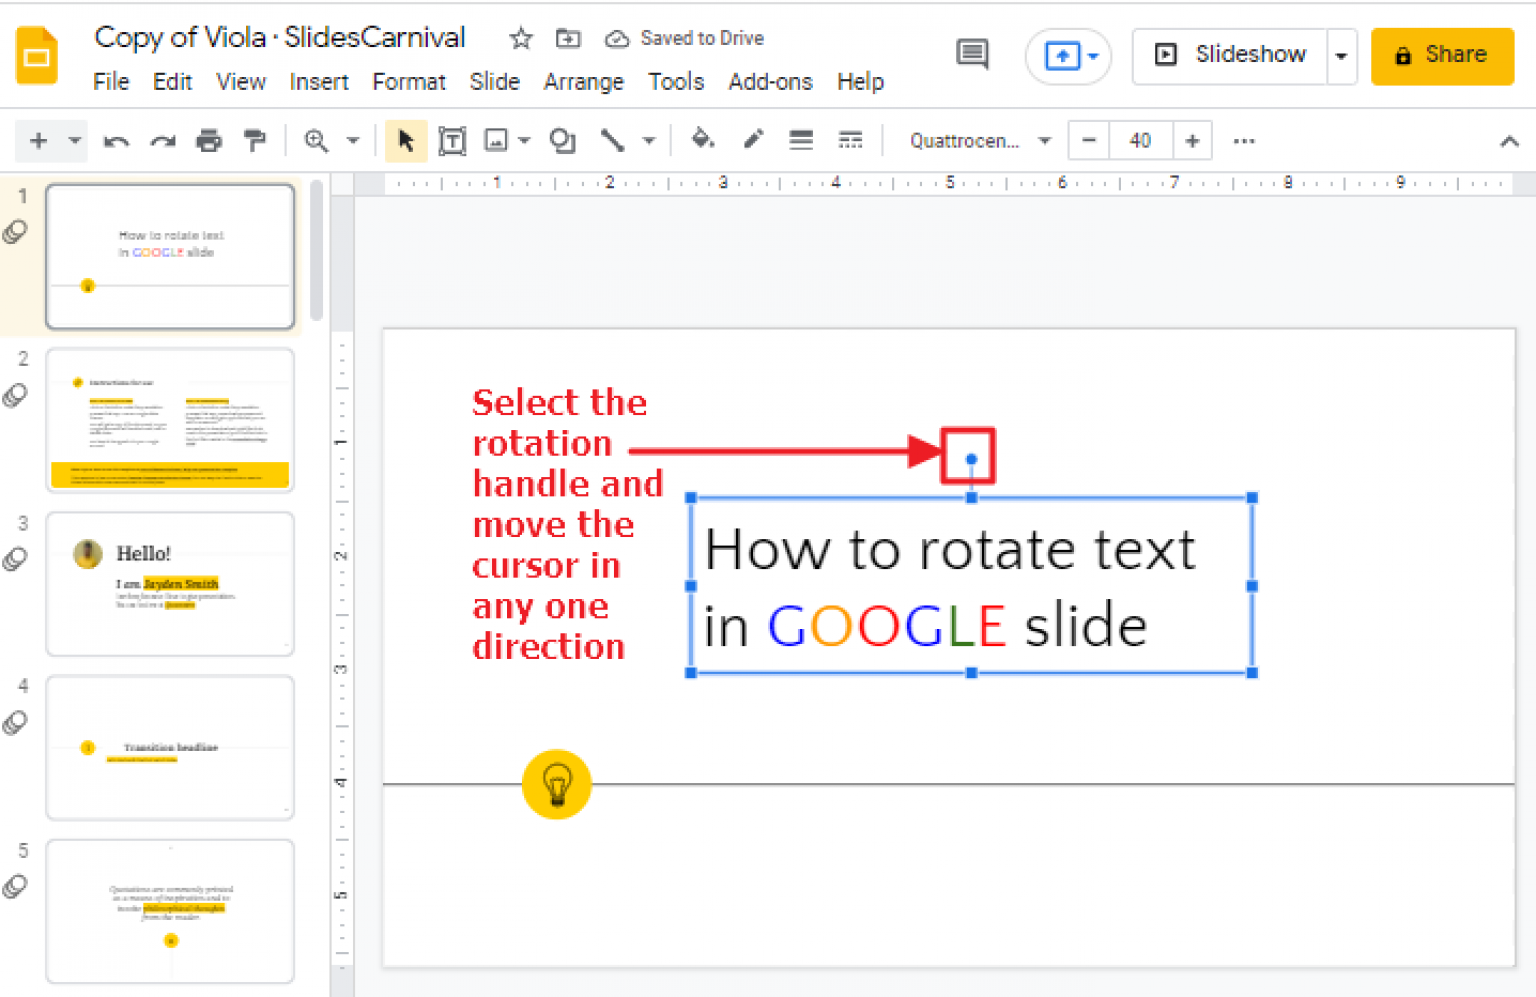
Task: Select slide 4 Transition headline thumbnail
Action: 170,748
